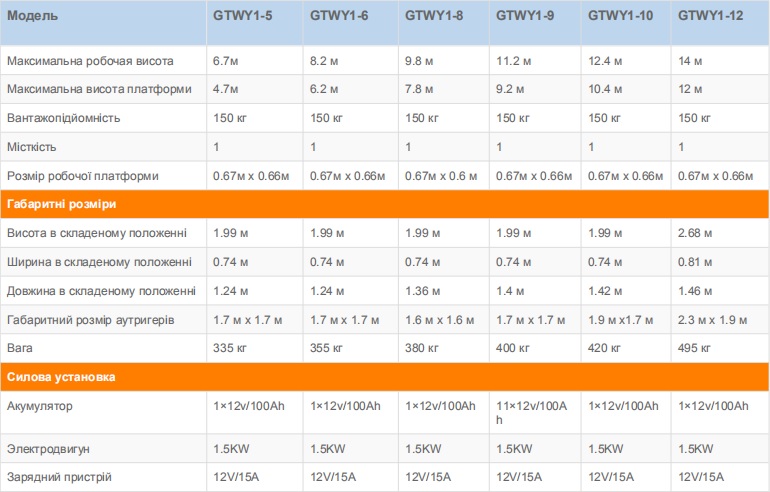The height and width of the screenshot is (492, 770).
Task: Click '1×12v/100Ah' in the GTWY1-5 column
Action: 248,406
